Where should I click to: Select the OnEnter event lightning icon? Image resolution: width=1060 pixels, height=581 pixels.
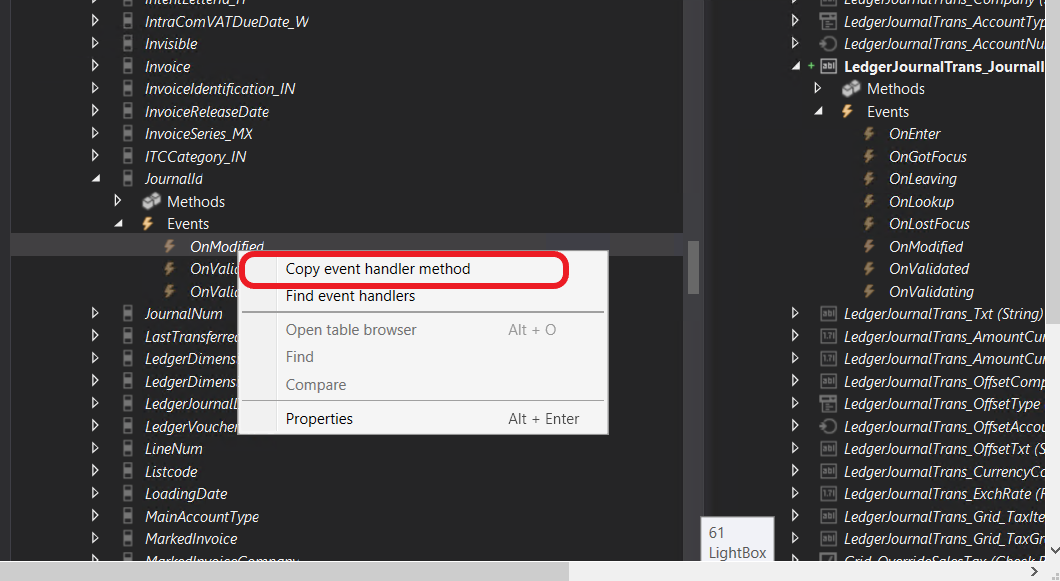pyautogui.click(x=869, y=133)
